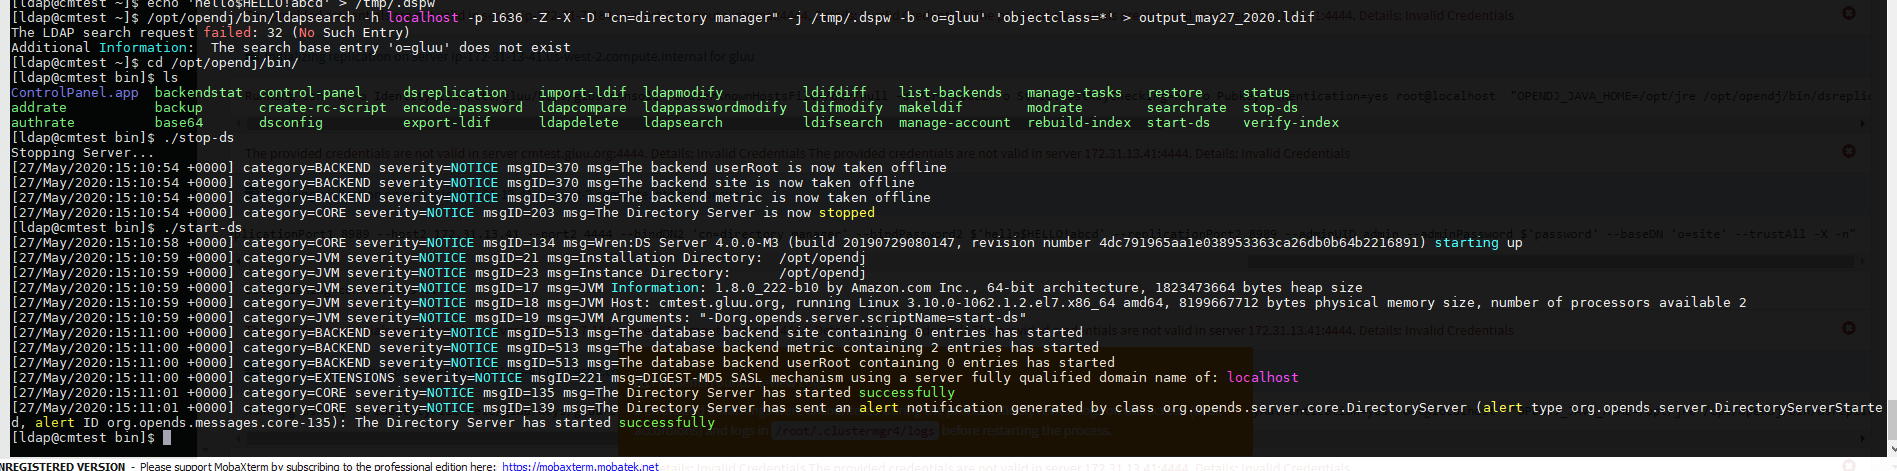This screenshot has height=471, width=1897.
Task: Click the './start-ds' command line
Action: point(127,227)
